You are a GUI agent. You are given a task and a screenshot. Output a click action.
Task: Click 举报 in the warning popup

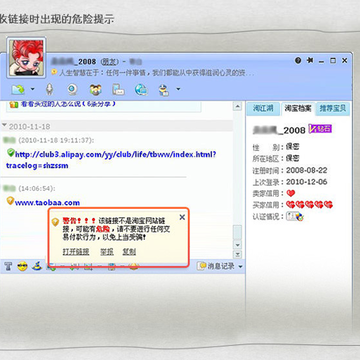point(107,252)
